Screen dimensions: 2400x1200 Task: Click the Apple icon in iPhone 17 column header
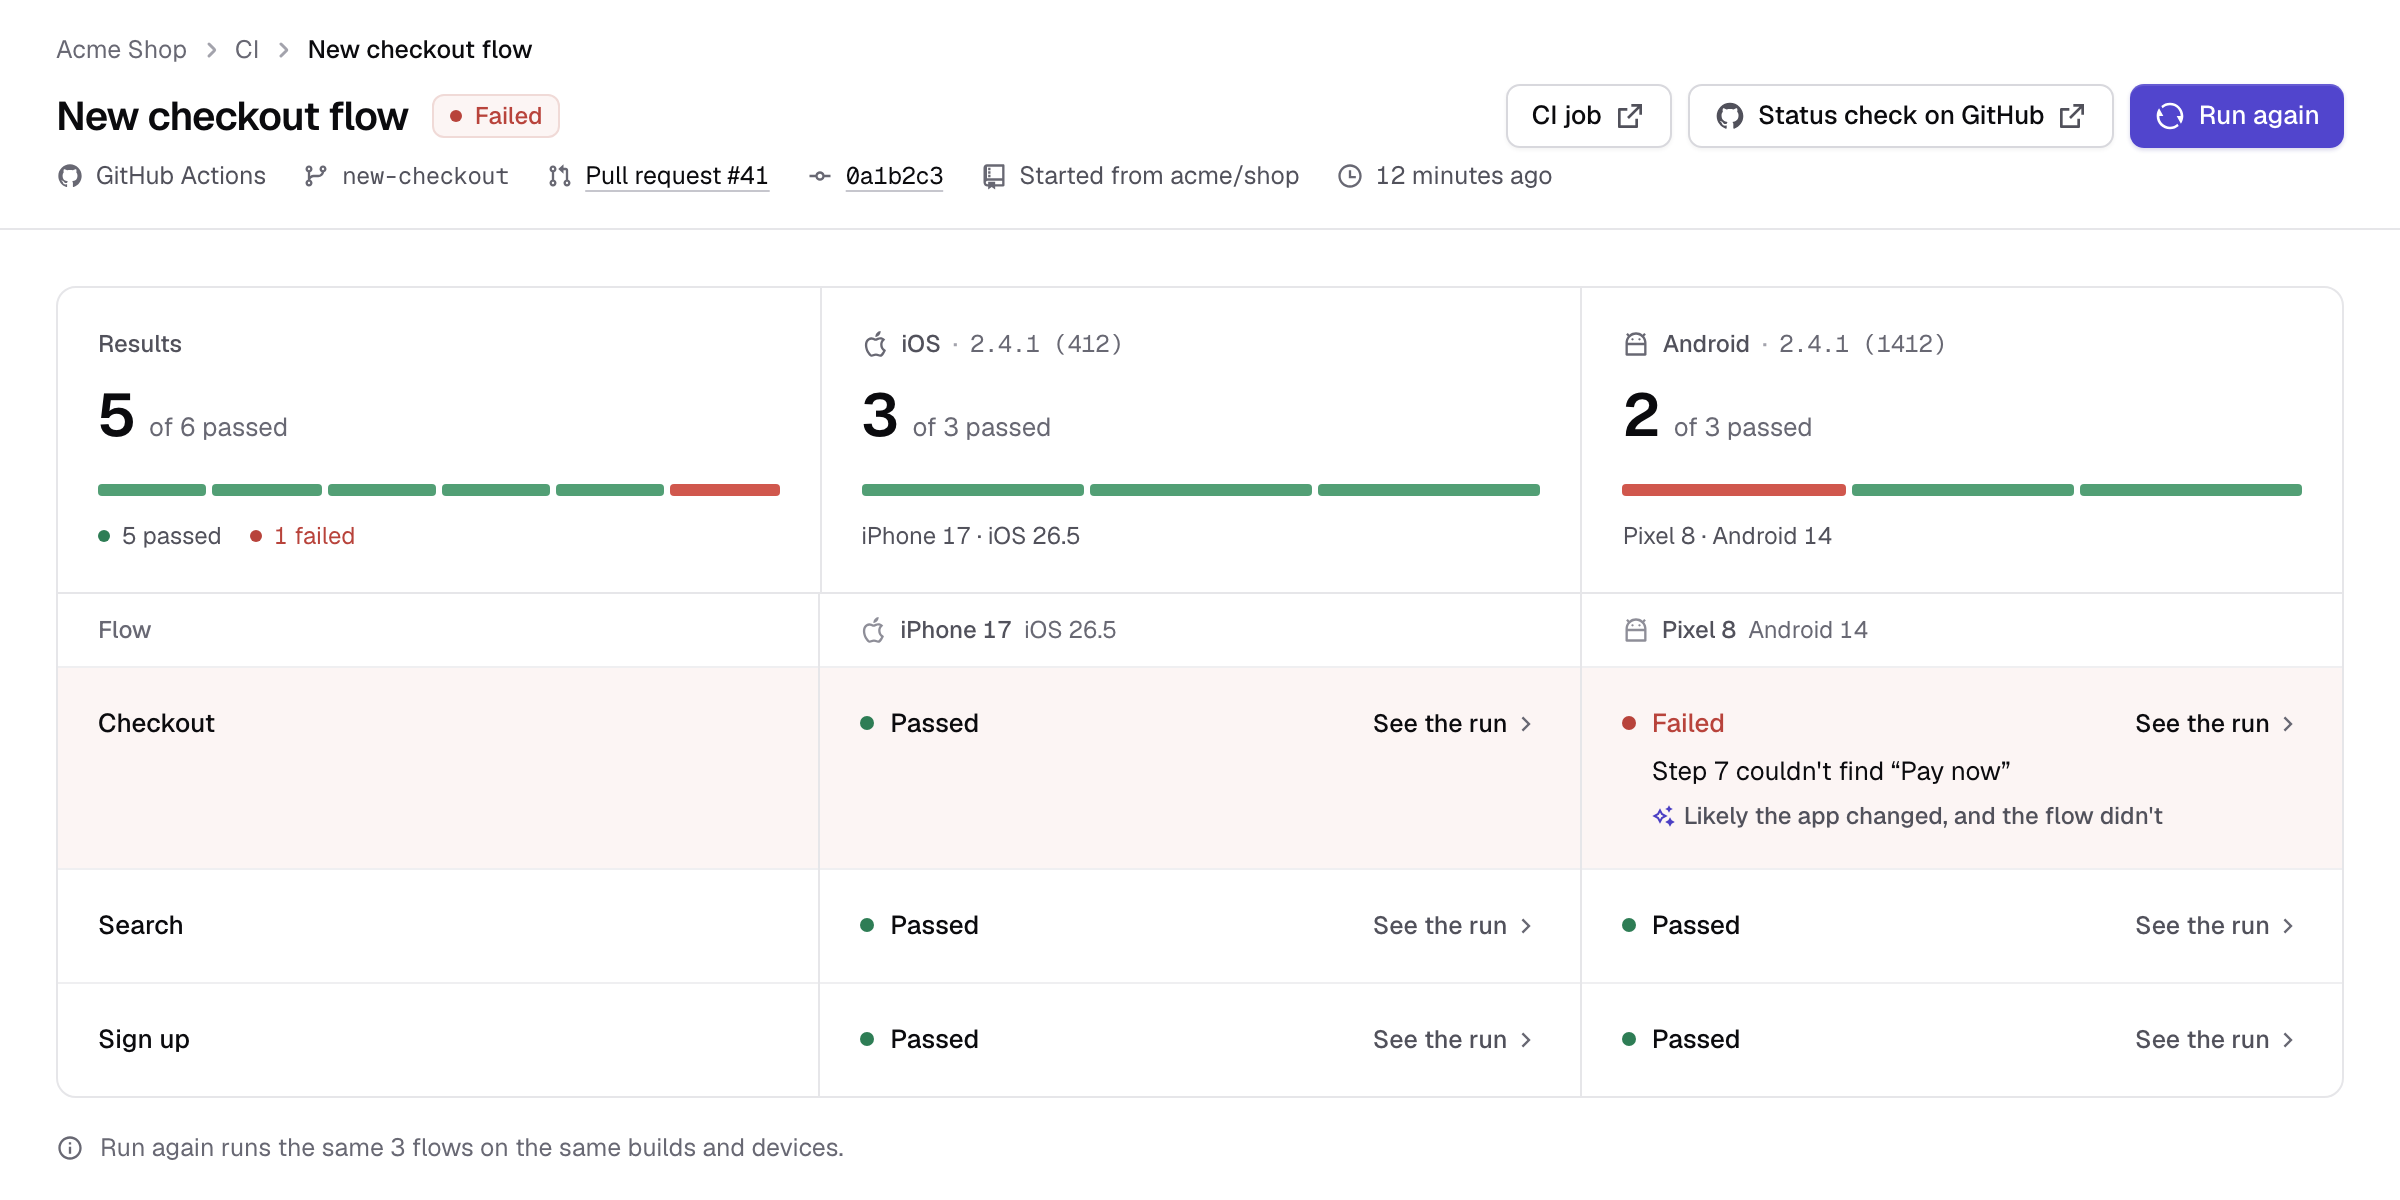pos(874,630)
